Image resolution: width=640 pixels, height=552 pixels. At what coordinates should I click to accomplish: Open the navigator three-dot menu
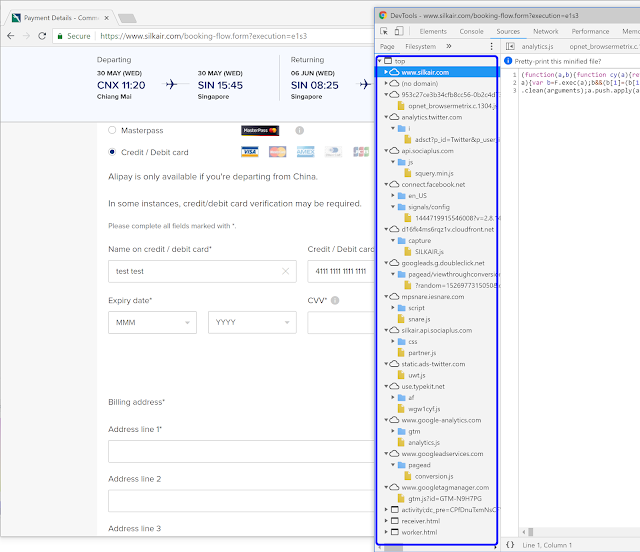click(491, 47)
